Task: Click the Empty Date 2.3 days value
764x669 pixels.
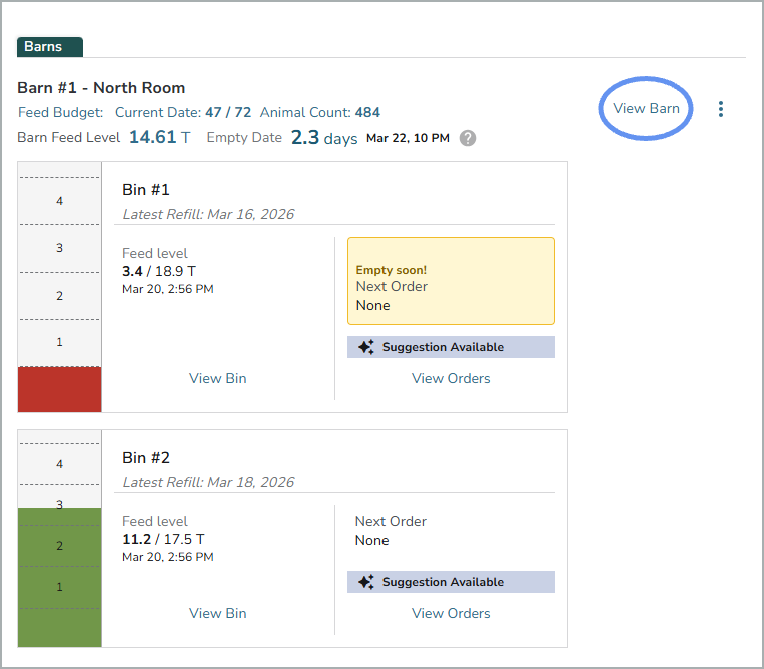Action: coord(324,138)
